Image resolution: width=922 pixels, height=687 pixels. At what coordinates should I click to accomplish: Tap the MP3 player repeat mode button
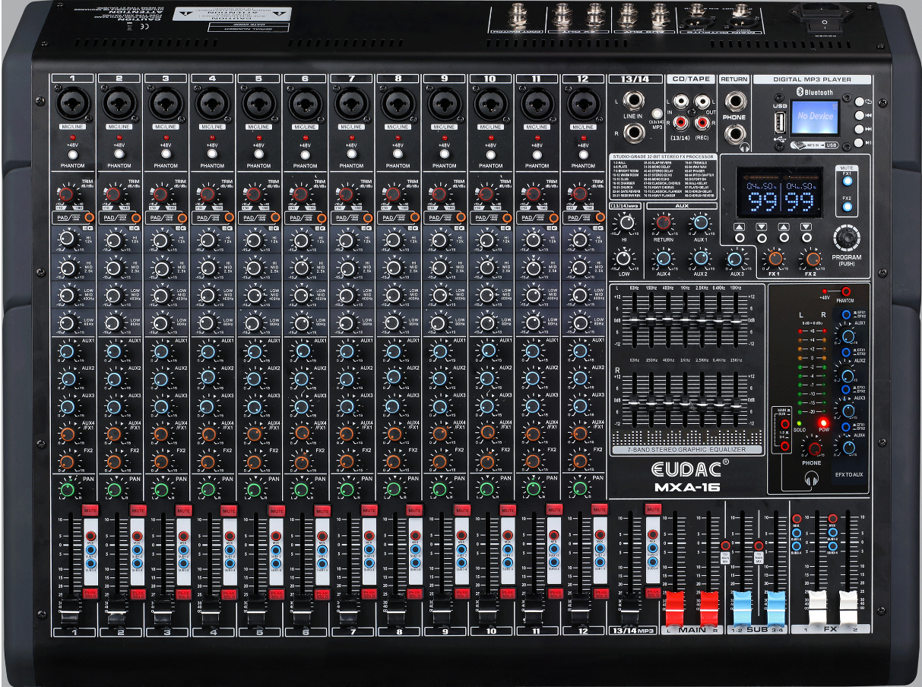pos(860,102)
